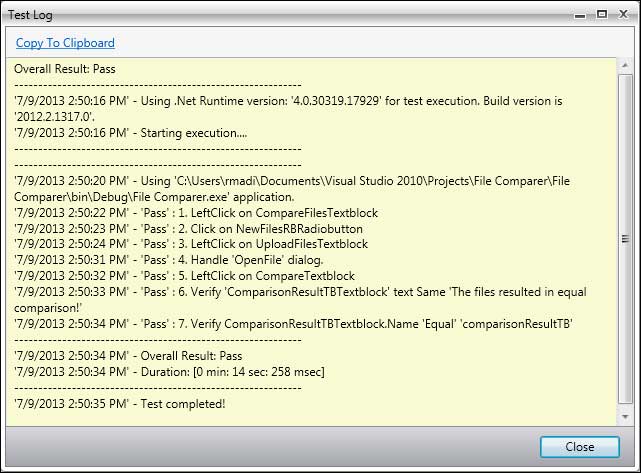Viewport: 641px width, 473px height.
Task: Click the 'Test completed!' log line
Action: tap(120, 403)
